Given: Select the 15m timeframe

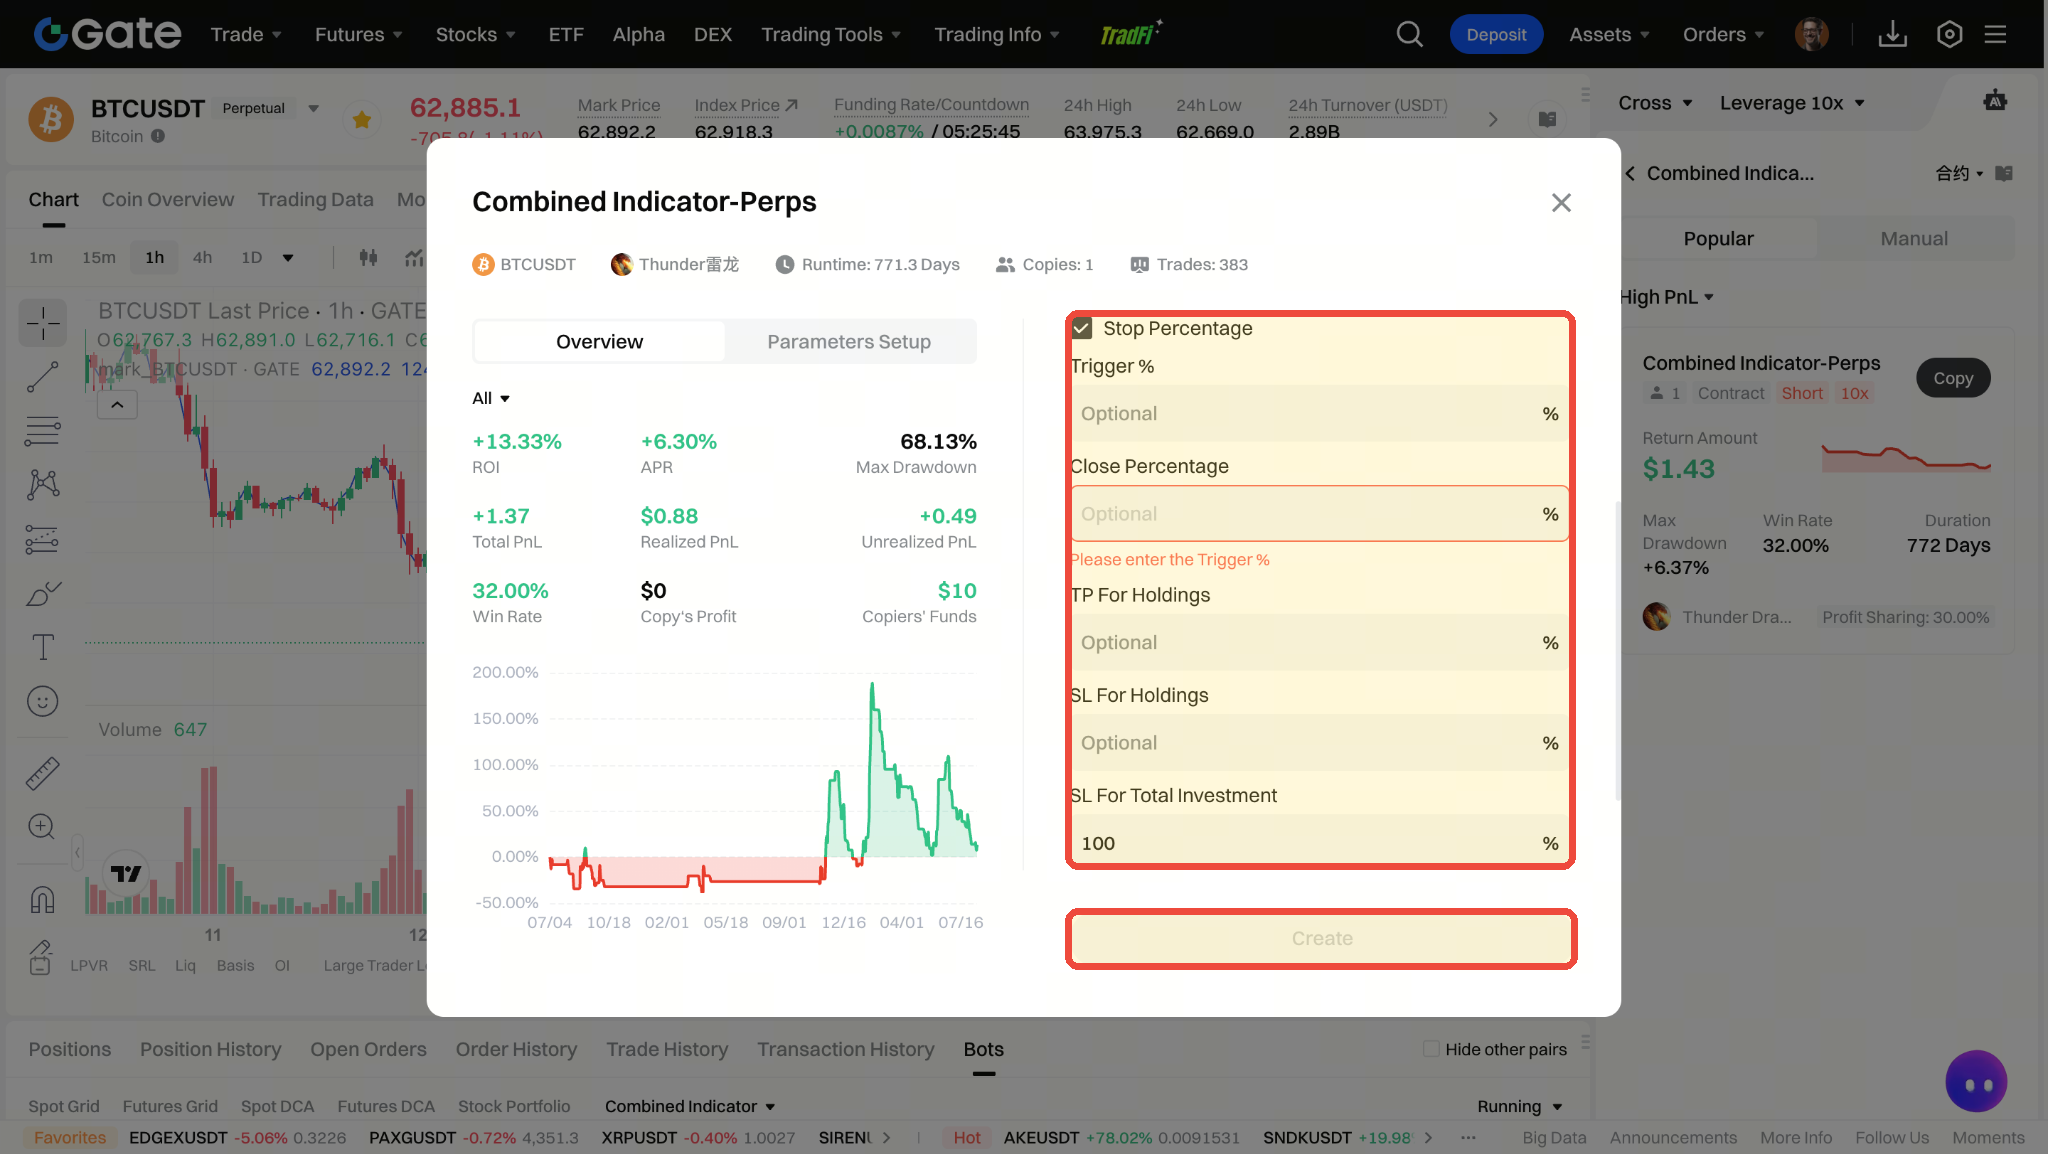Looking at the screenshot, I should pyautogui.click(x=99, y=257).
